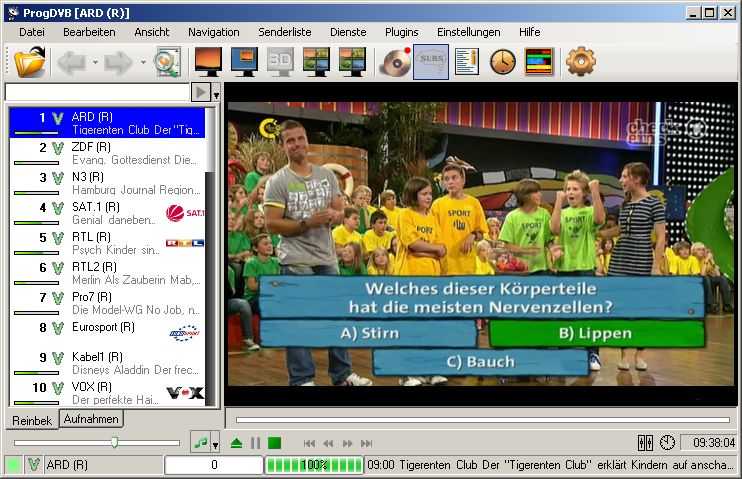This screenshot has height=479, width=742.
Task: Click the 3D display mode icon
Action: point(280,62)
